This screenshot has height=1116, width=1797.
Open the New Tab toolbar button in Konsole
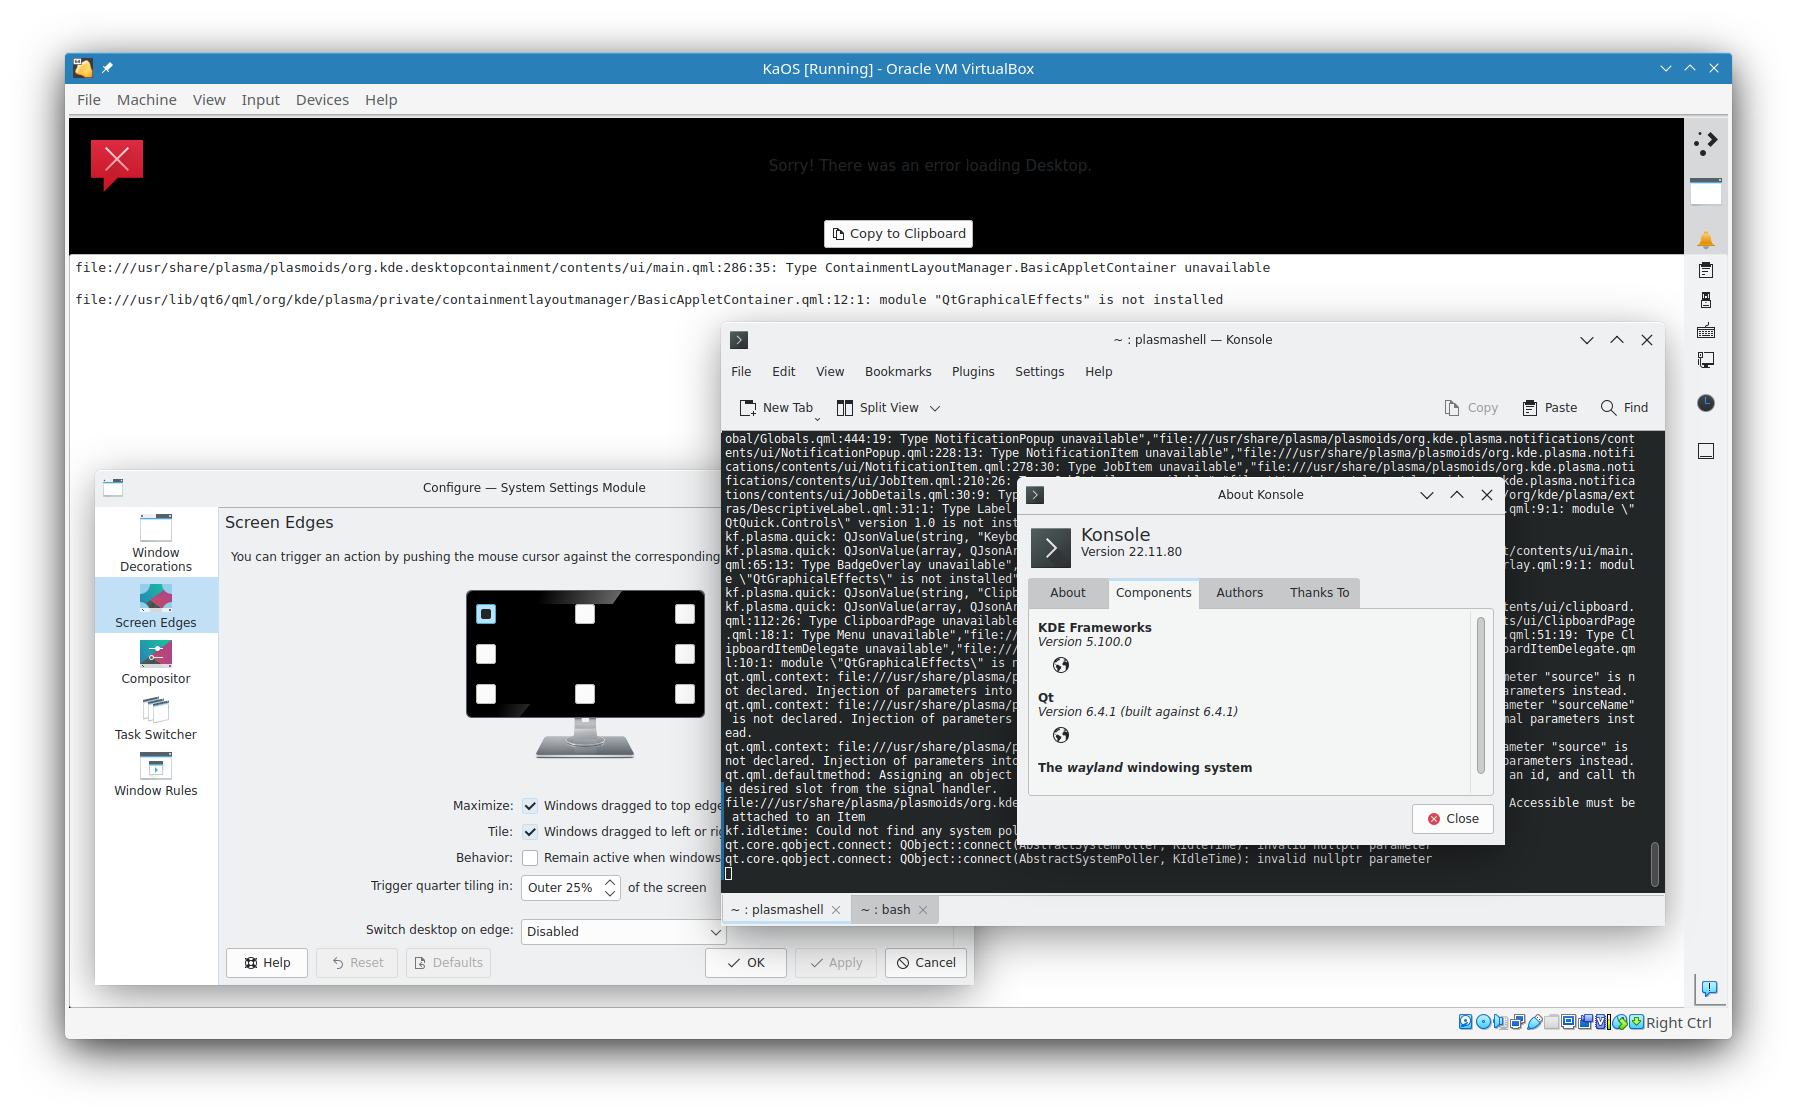coord(776,408)
